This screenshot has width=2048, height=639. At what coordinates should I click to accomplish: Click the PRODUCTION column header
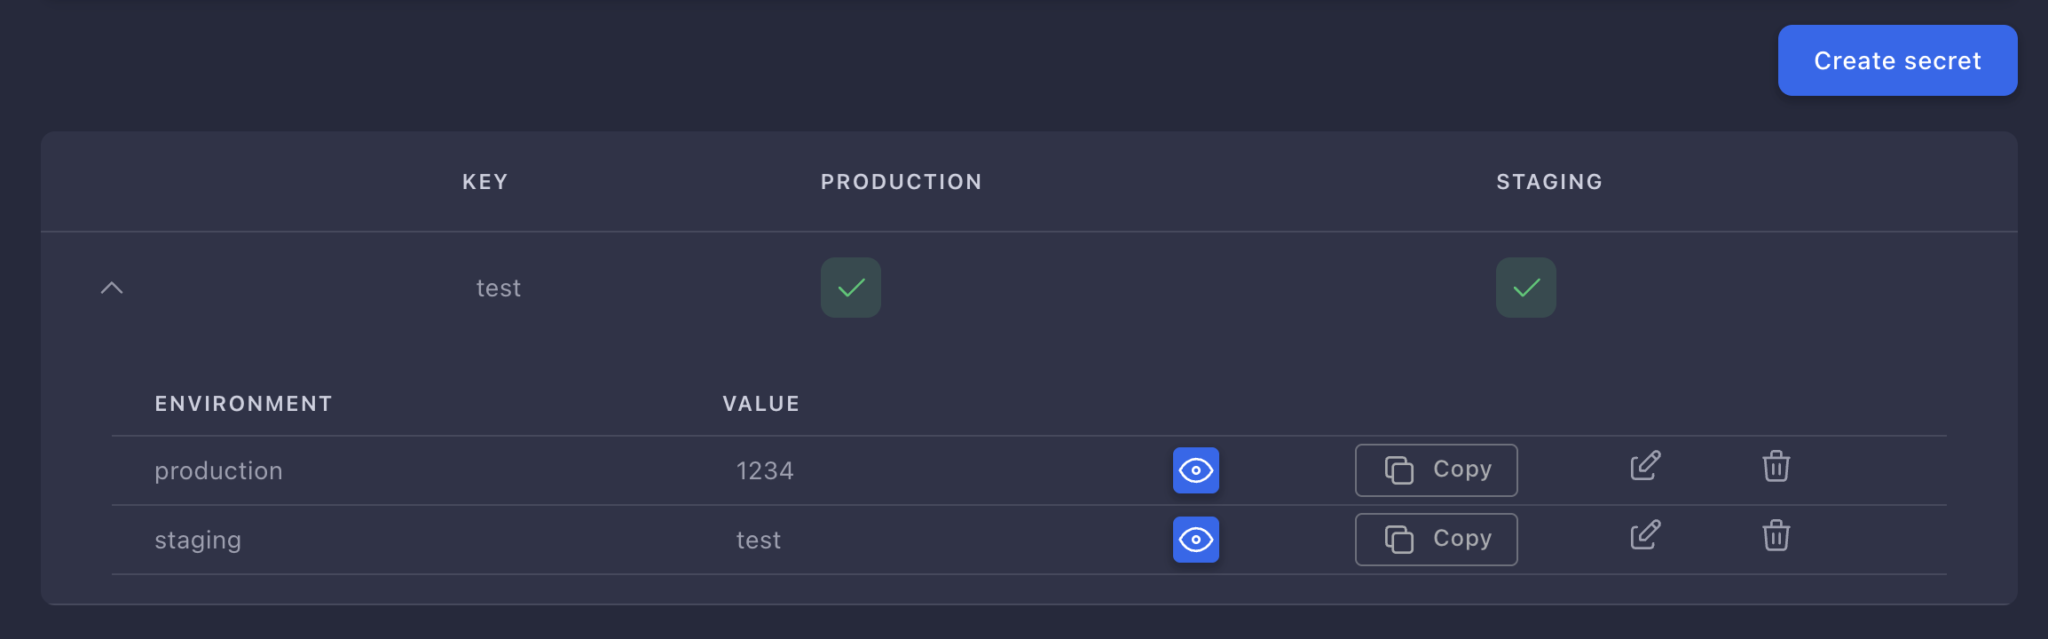901,182
